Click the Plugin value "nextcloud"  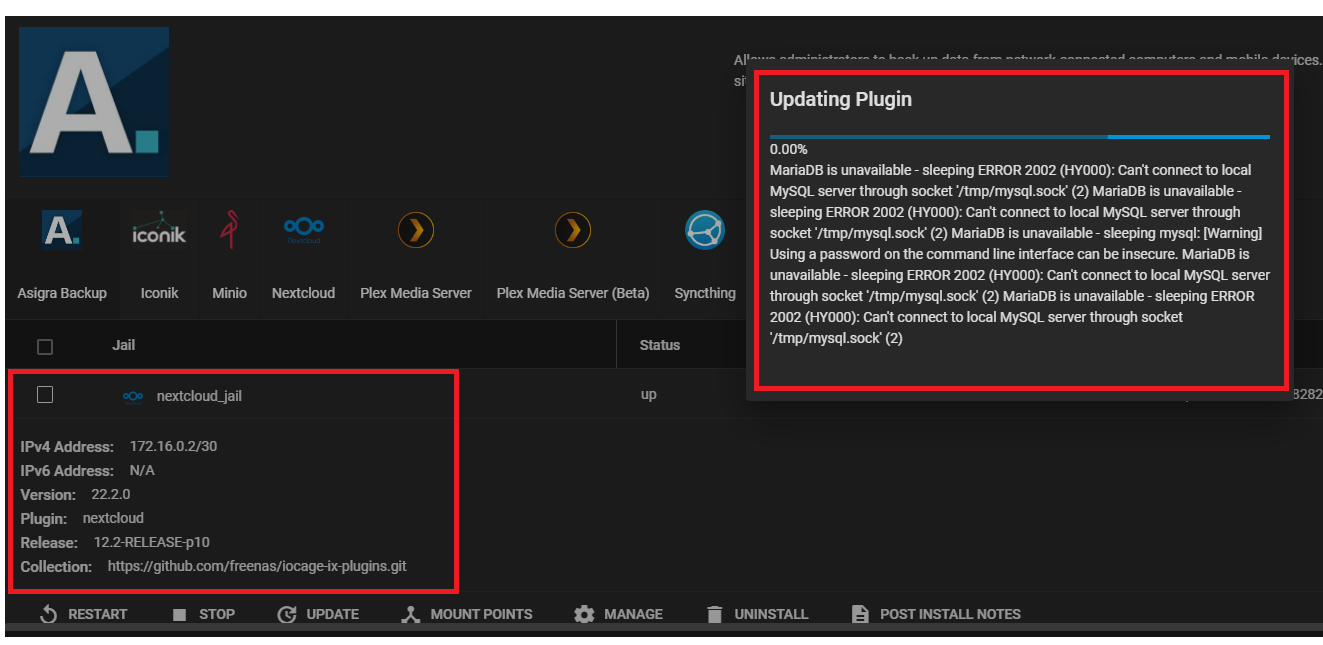coord(113,518)
